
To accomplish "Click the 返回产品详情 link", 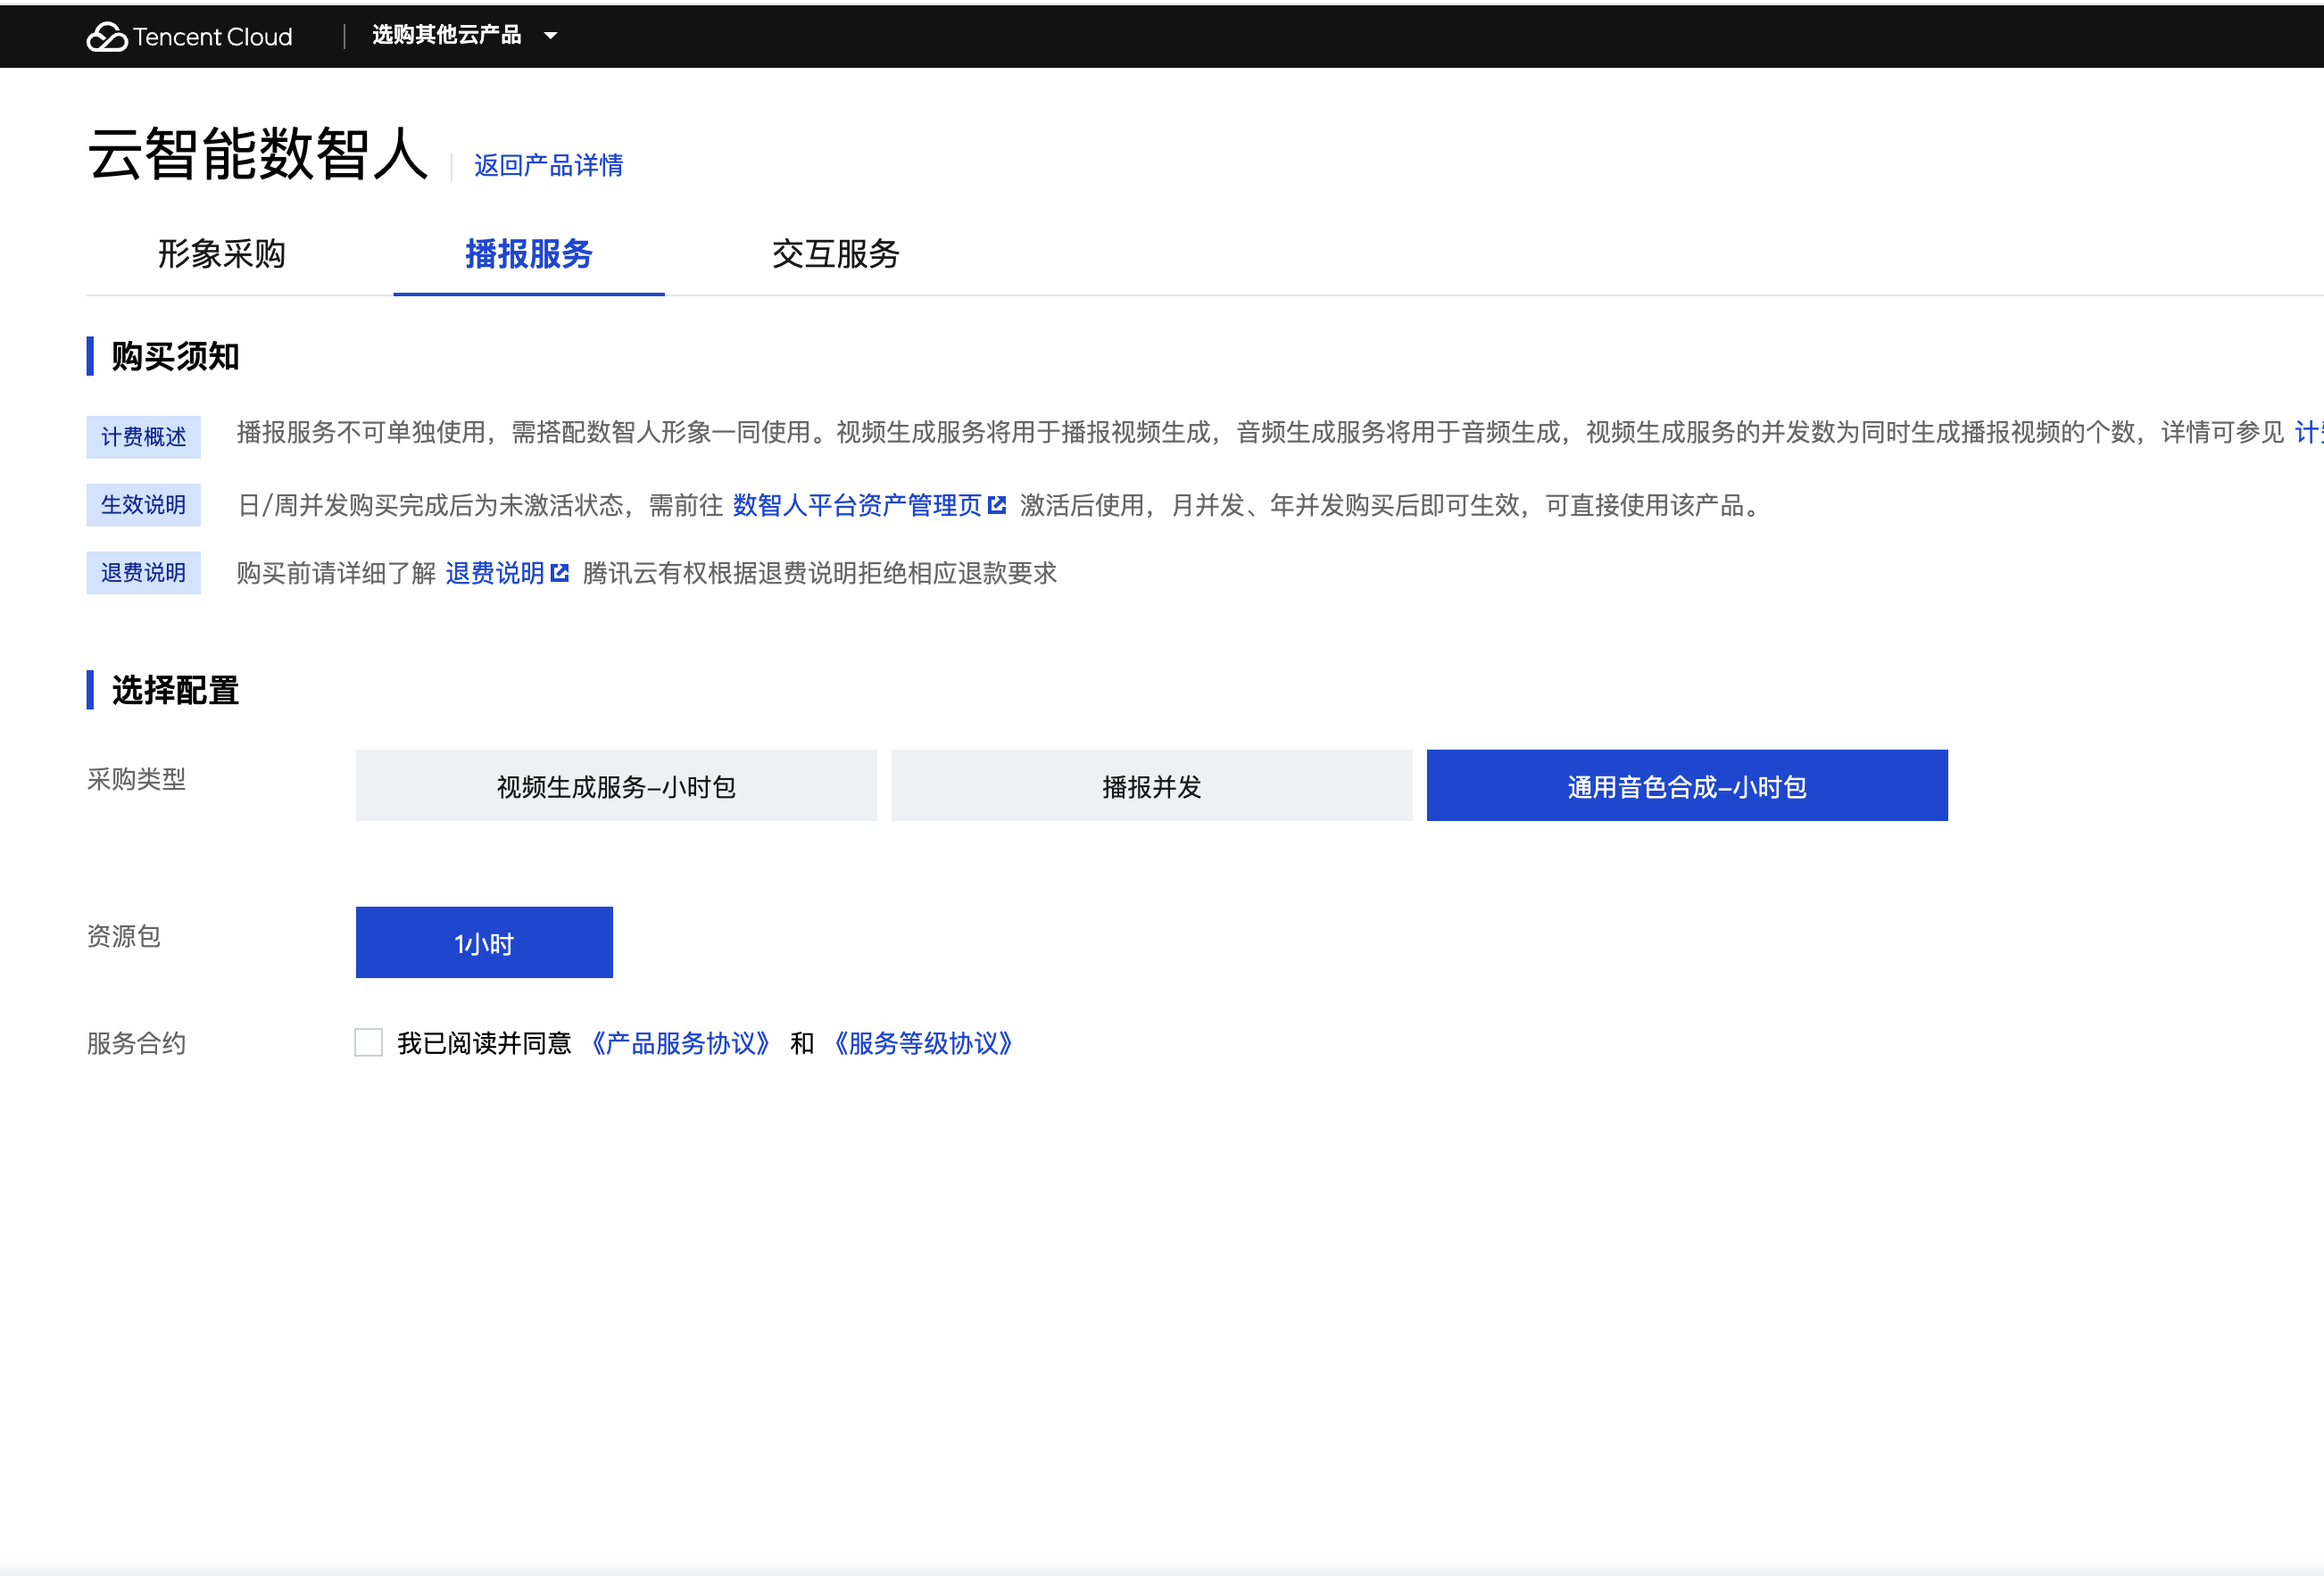I will pyautogui.click(x=548, y=165).
